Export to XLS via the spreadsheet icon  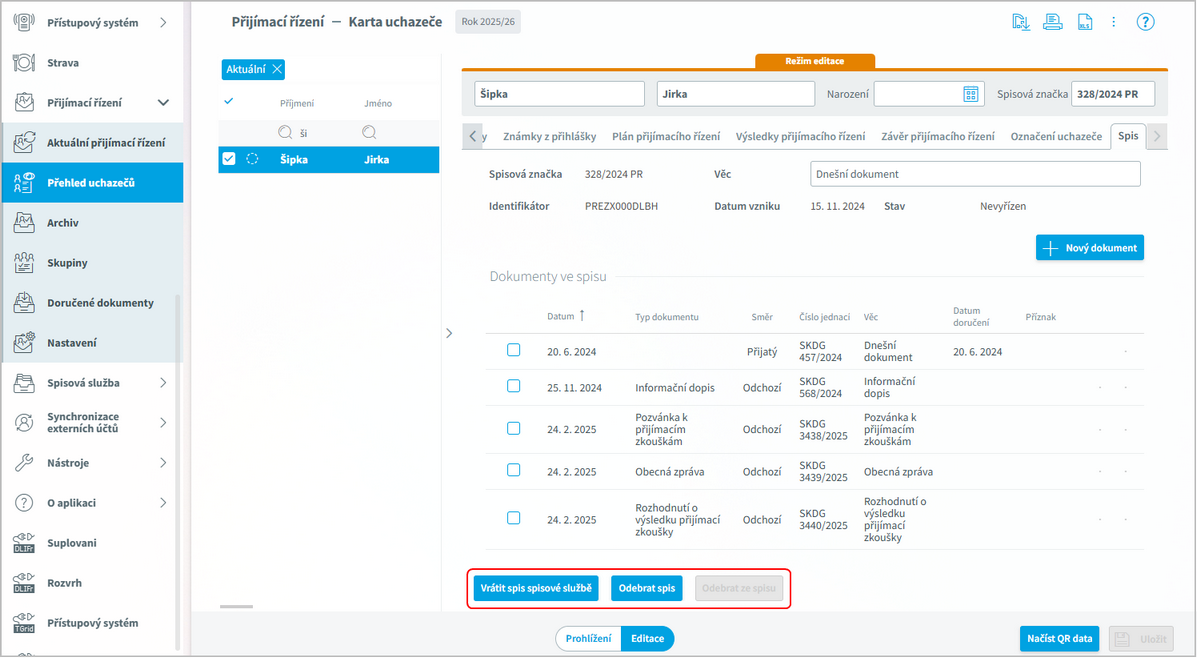click(x=1085, y=22)
